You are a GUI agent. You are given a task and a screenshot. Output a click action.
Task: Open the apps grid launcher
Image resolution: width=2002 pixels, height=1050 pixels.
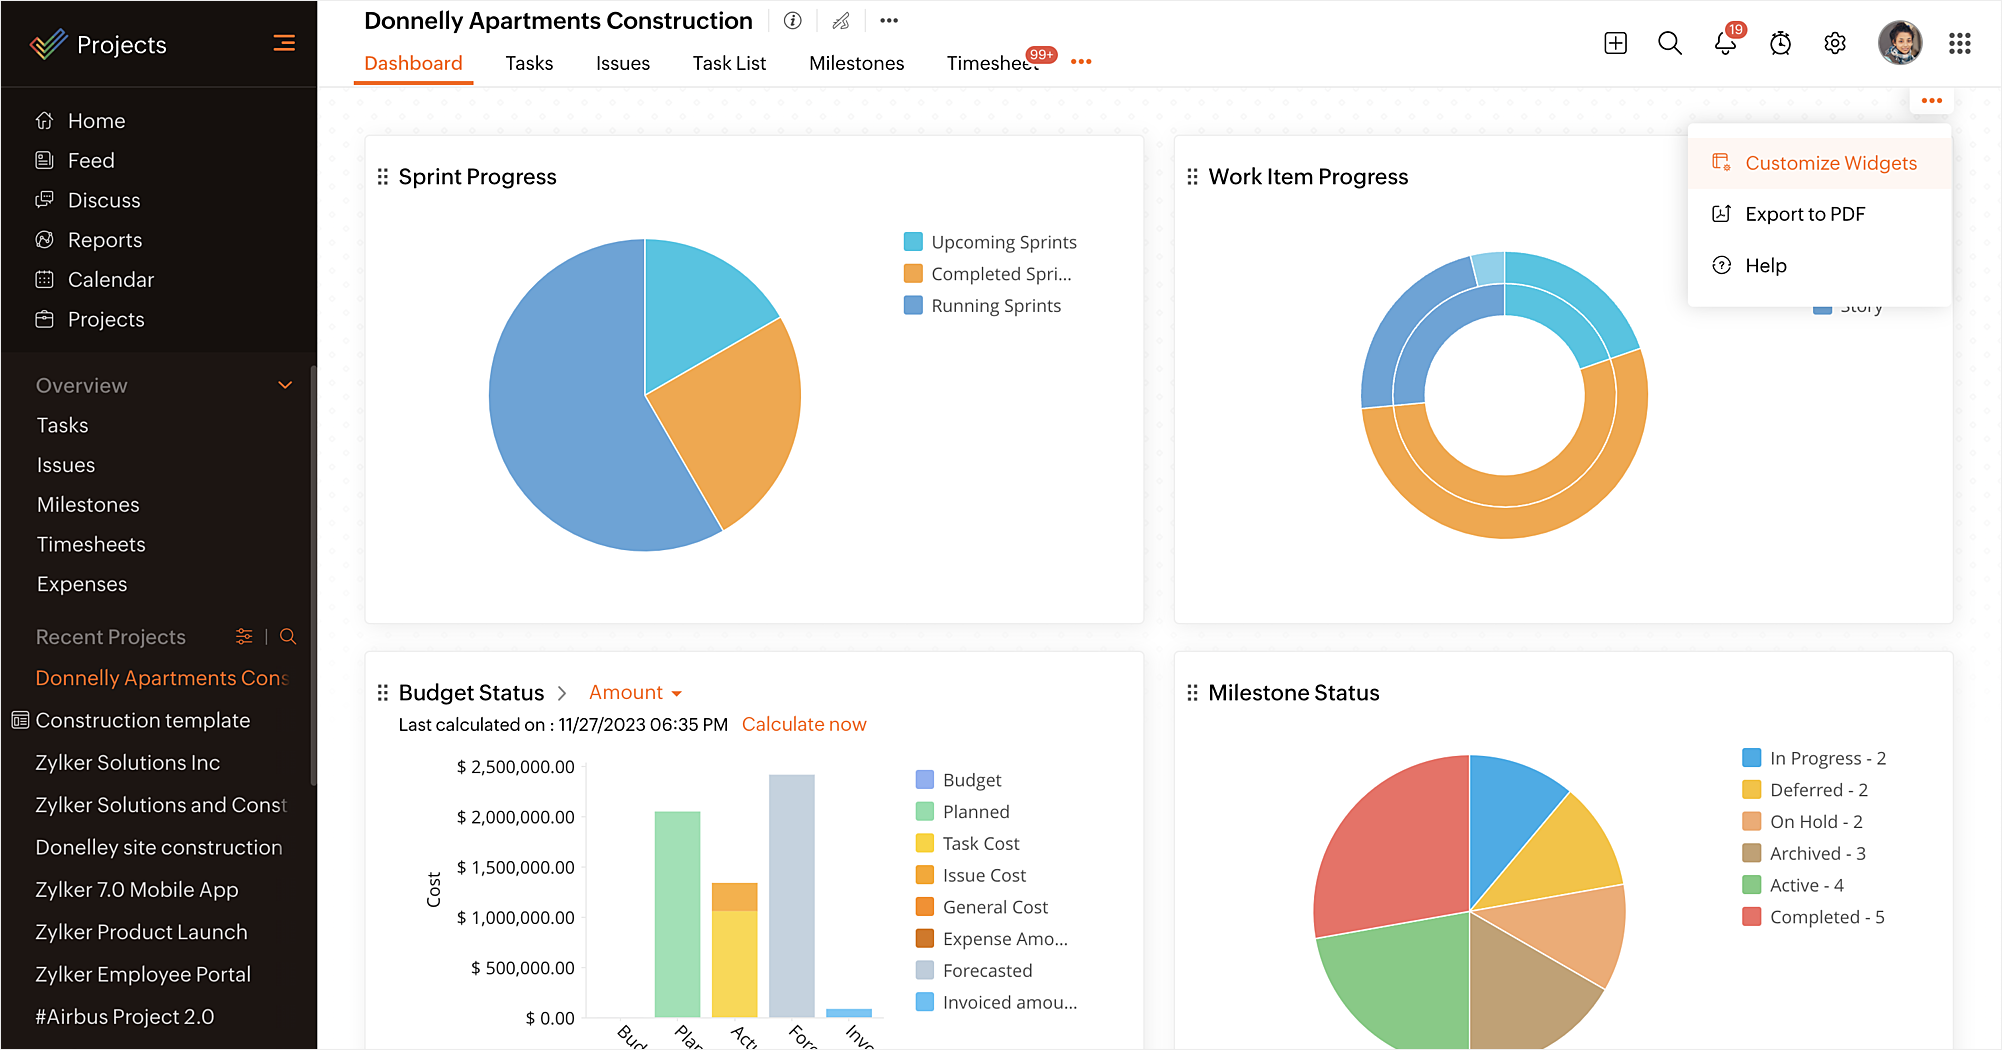click(1960, 43)
